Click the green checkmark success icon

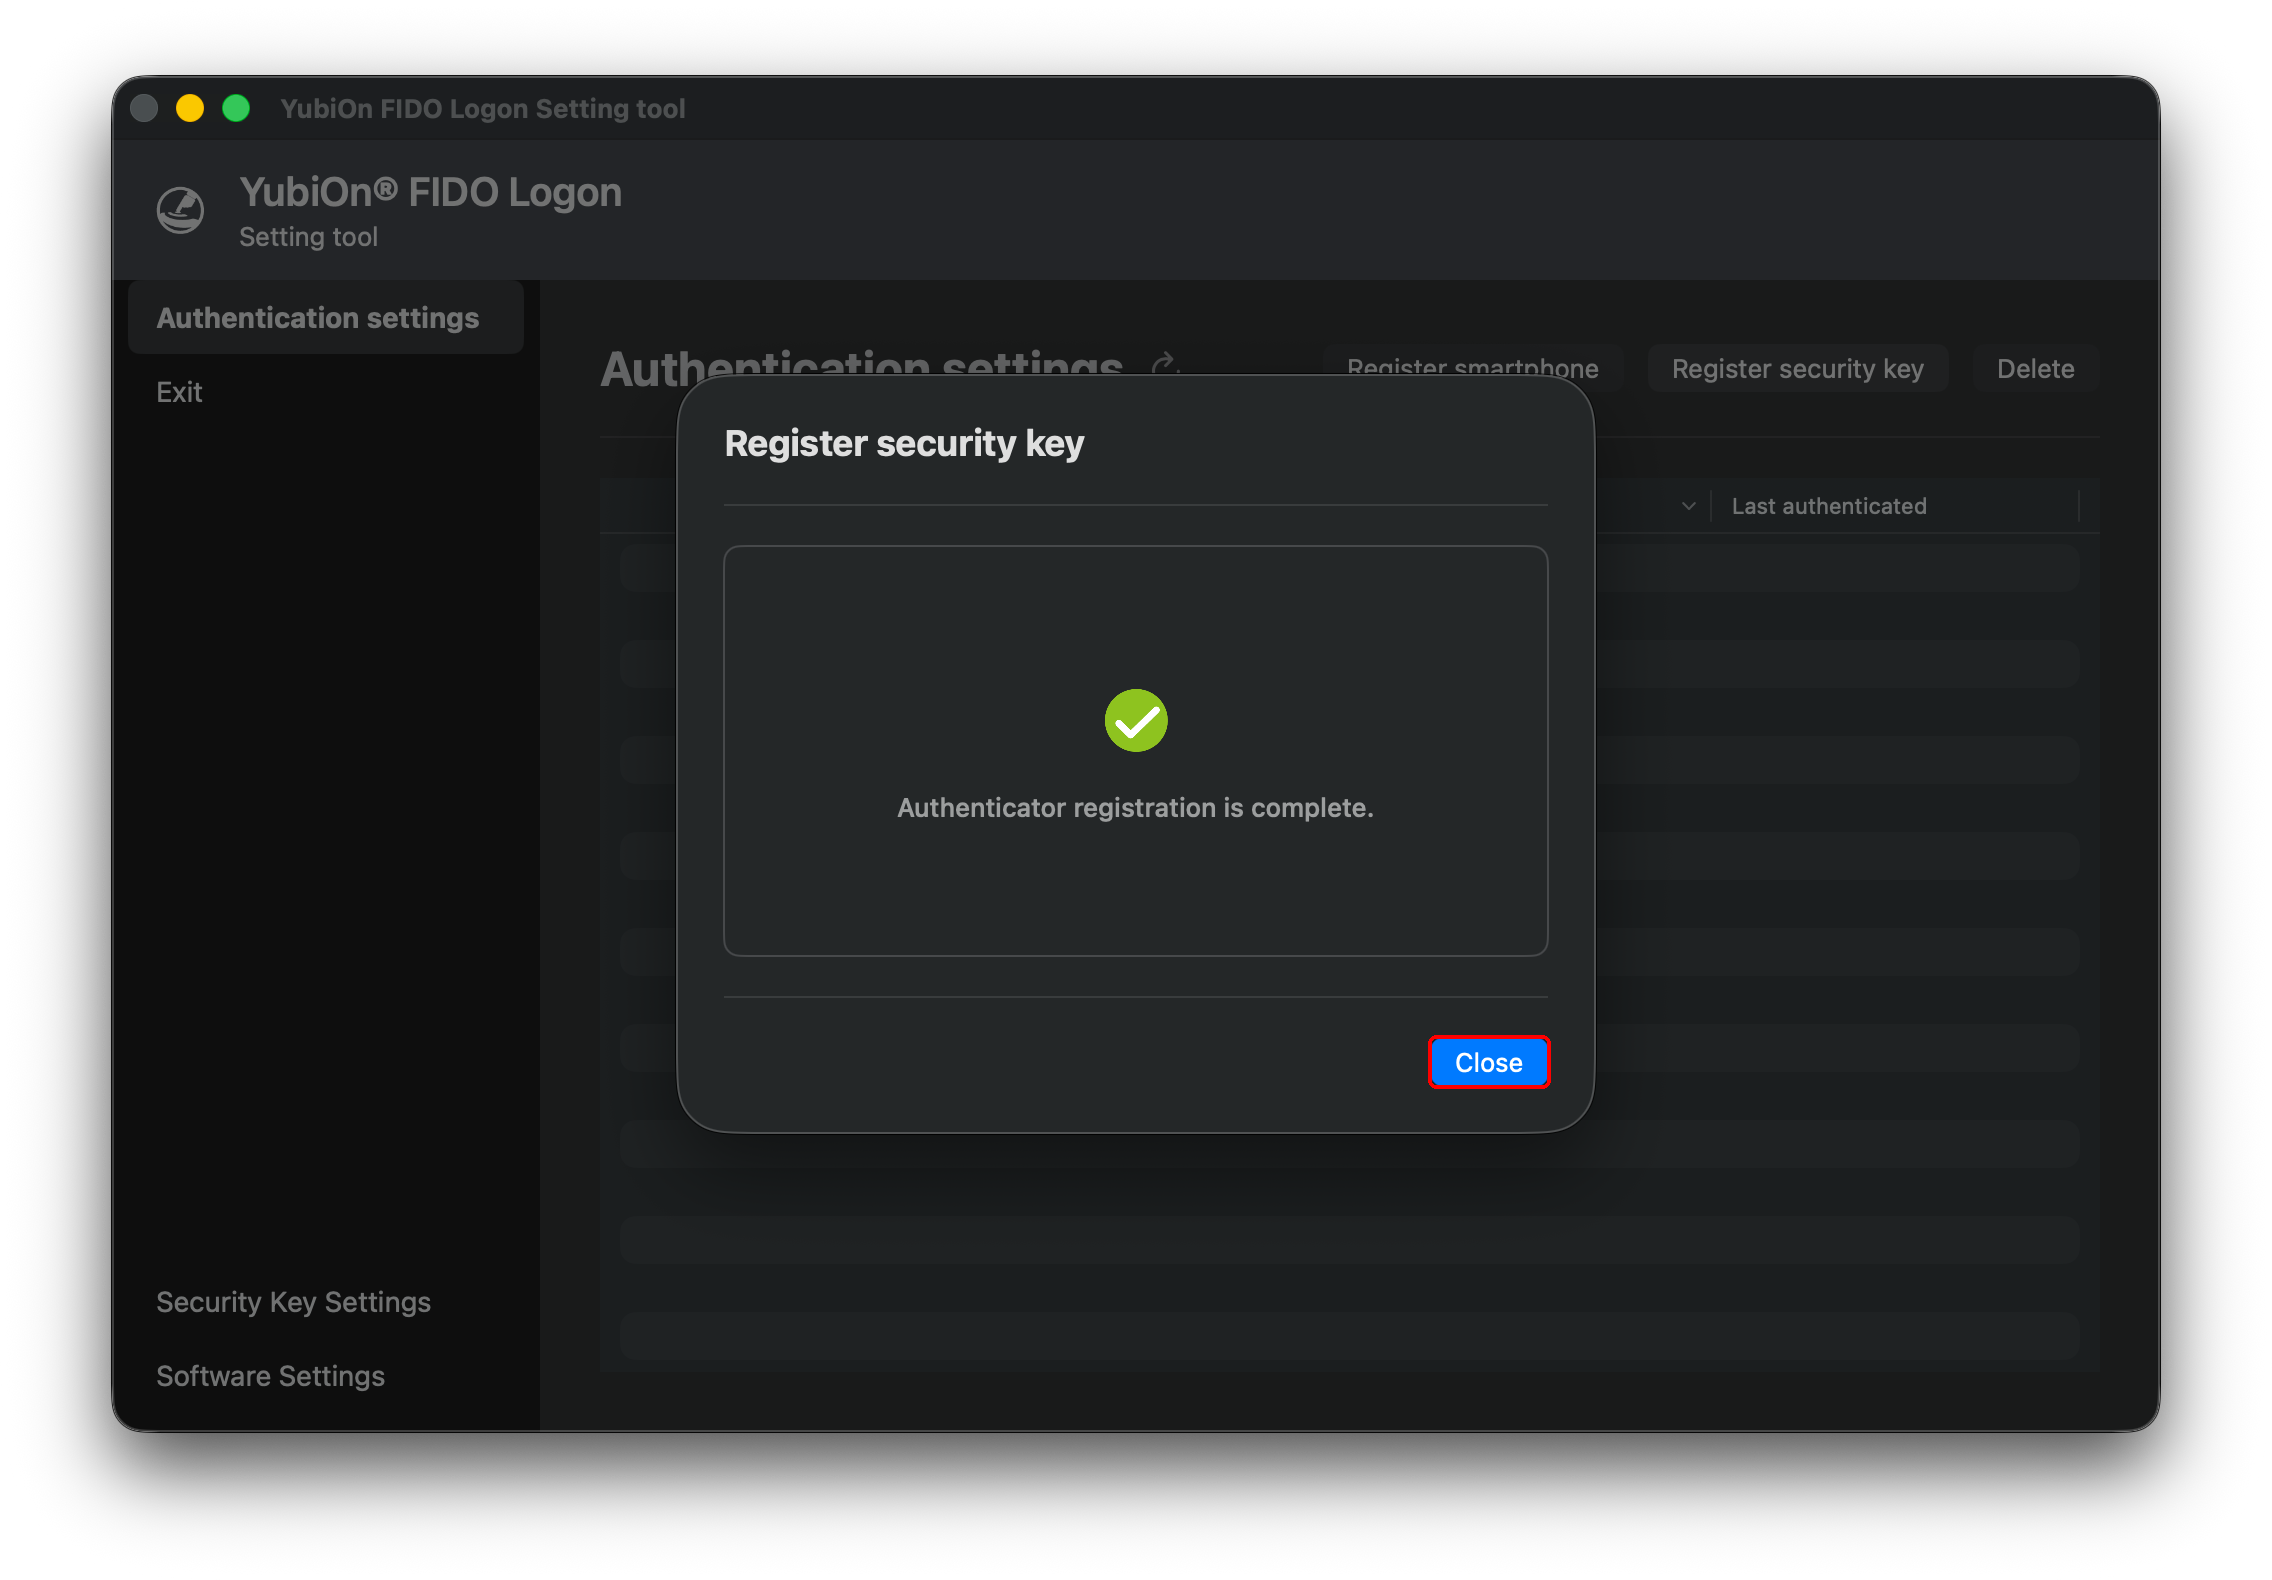click(1136, 720)
